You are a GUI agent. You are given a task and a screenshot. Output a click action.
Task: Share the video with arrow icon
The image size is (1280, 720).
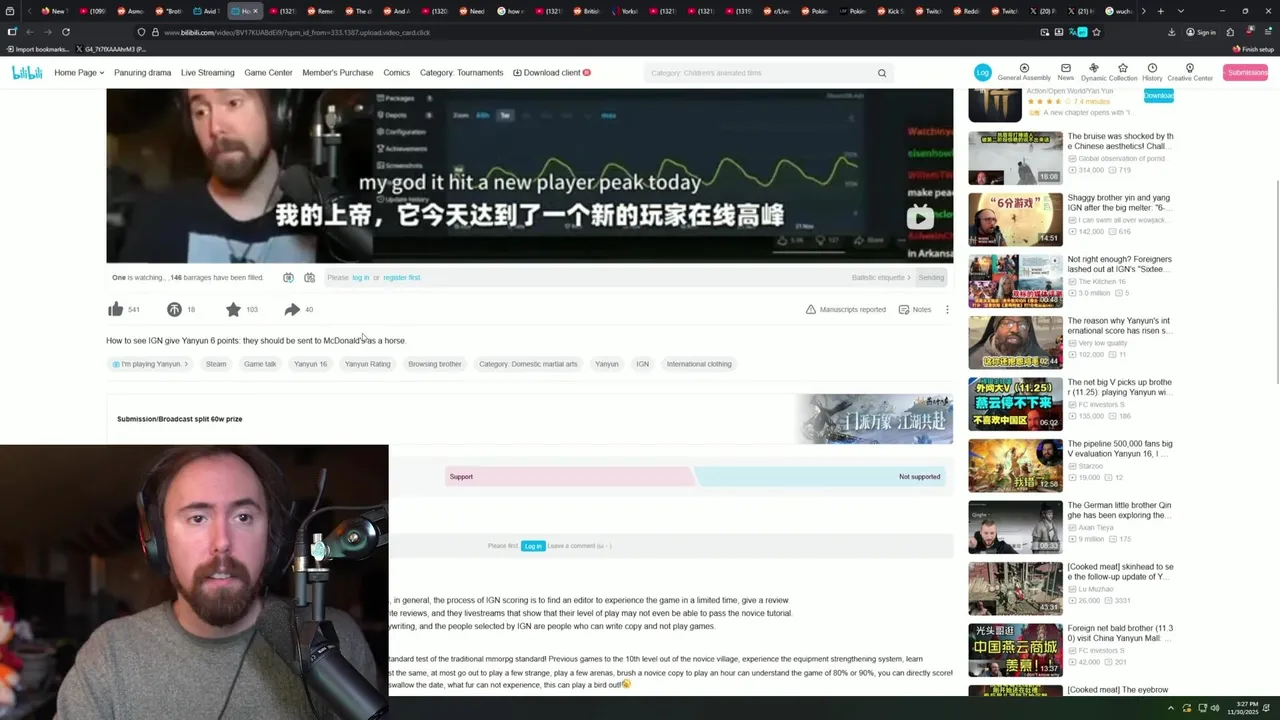click(292, 309)
